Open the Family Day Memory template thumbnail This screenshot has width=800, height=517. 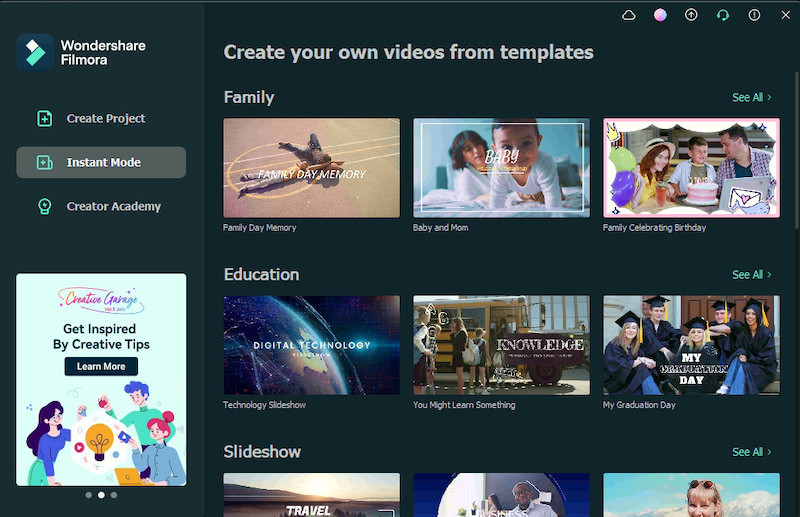pos(311,168)
